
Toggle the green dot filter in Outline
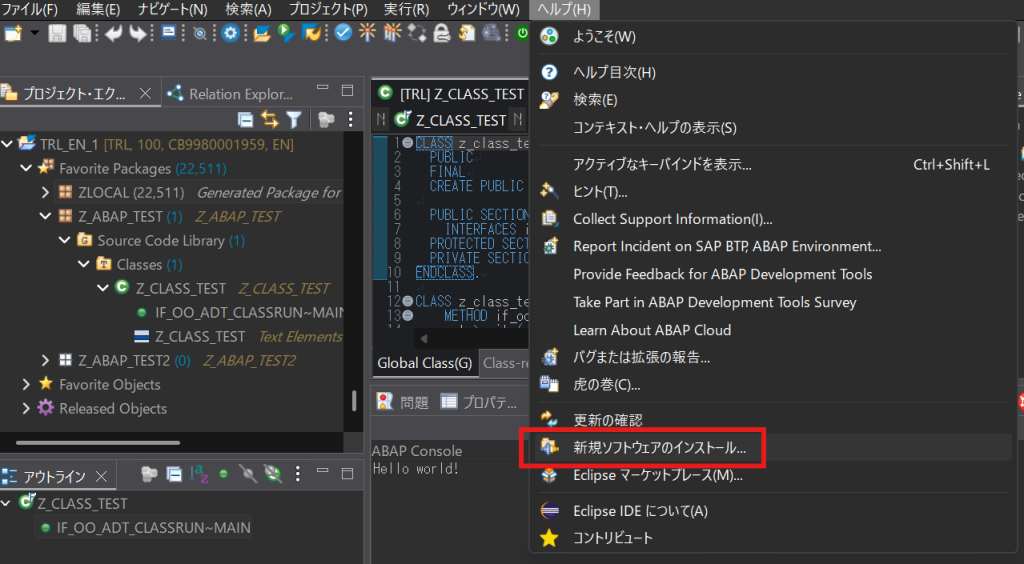pyautogui.click(x=224, y=474)
